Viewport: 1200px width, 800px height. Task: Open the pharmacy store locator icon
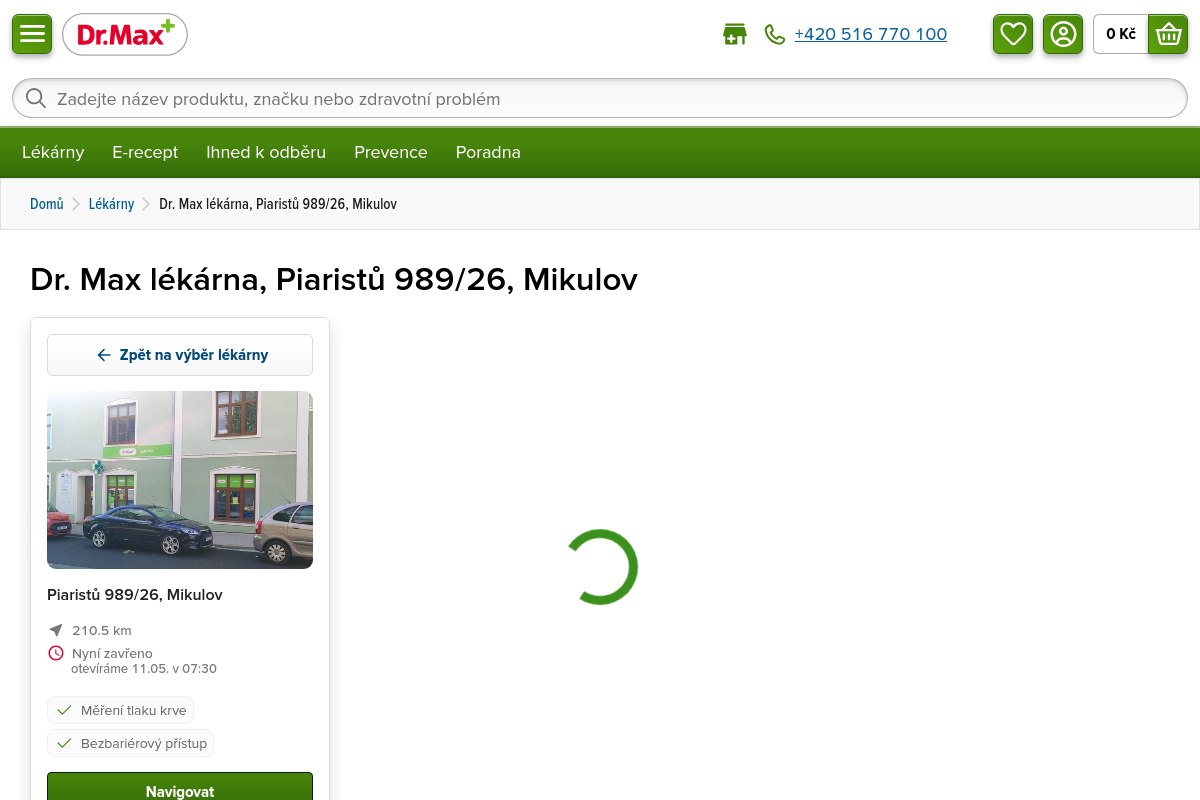click(735, 34)
